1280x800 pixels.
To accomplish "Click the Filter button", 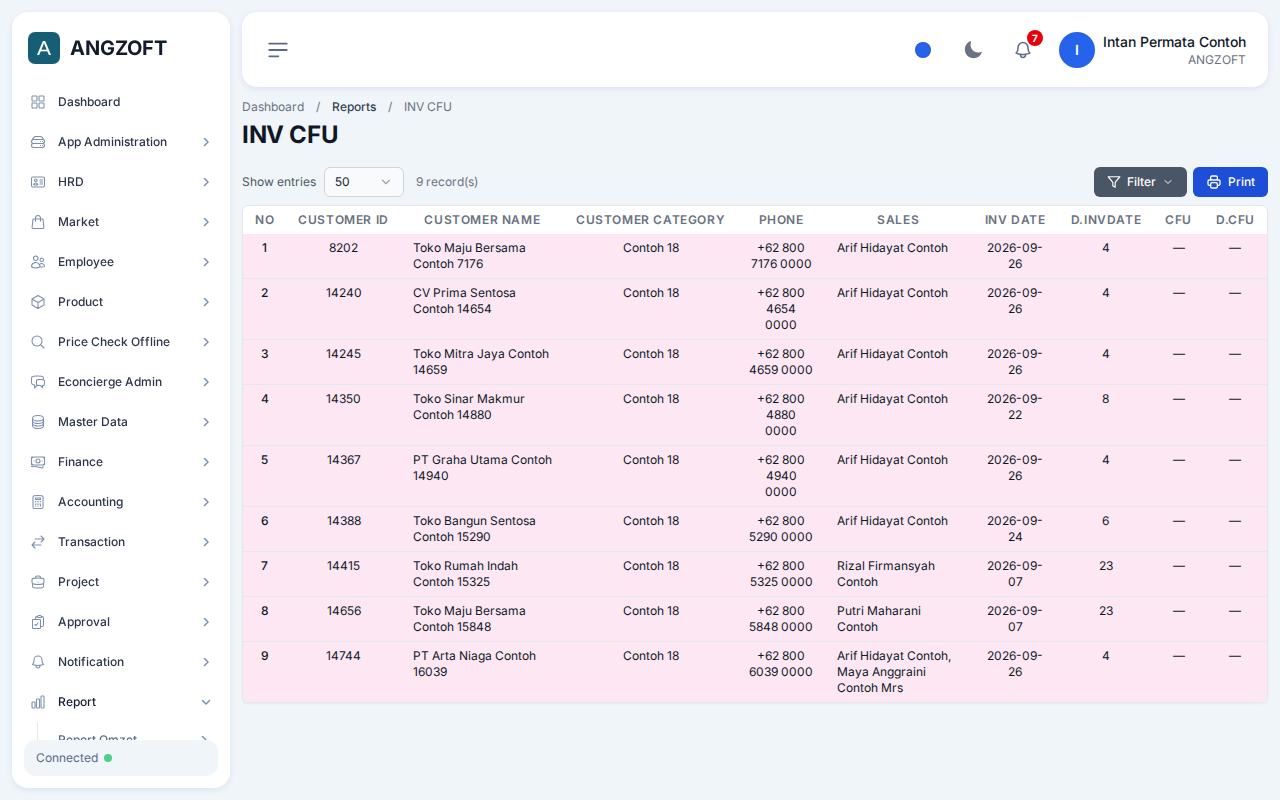I will click(x=1140, y=182).
